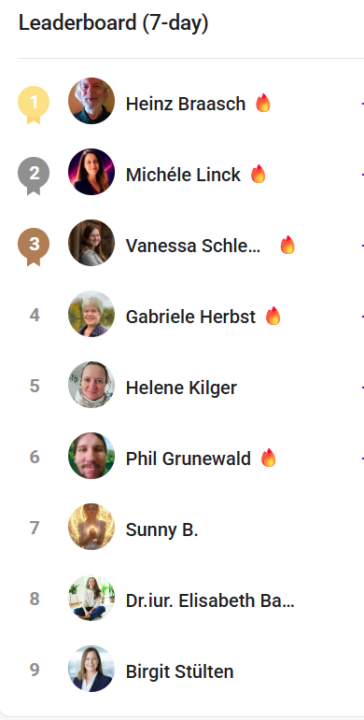This screenshot has width=364, height=720.
Task: Click the Leaderboard (7-day) heading
Action: tap(113, 23)
